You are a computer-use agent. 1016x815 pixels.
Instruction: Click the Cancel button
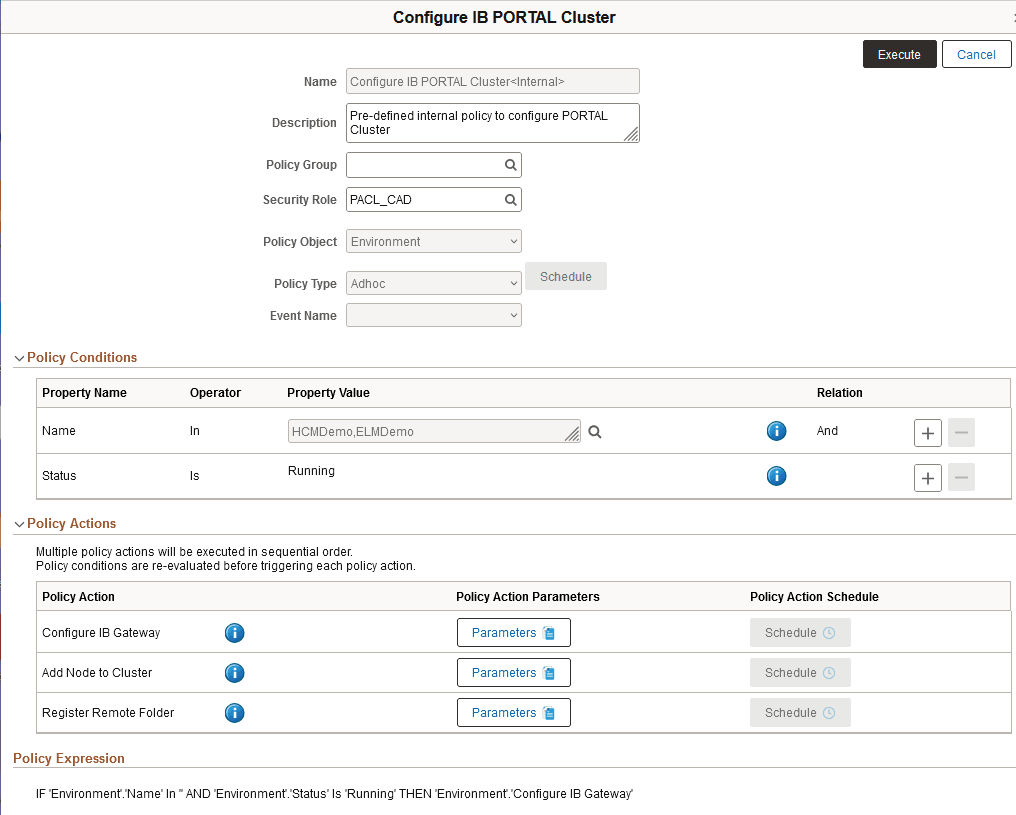point(976,54)
